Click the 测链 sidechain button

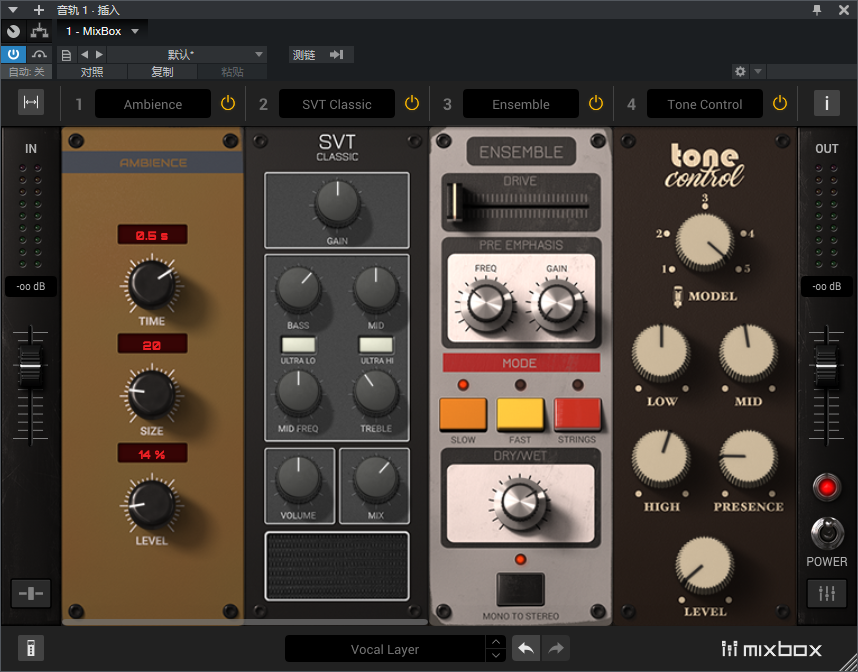(x=321, y=55)
